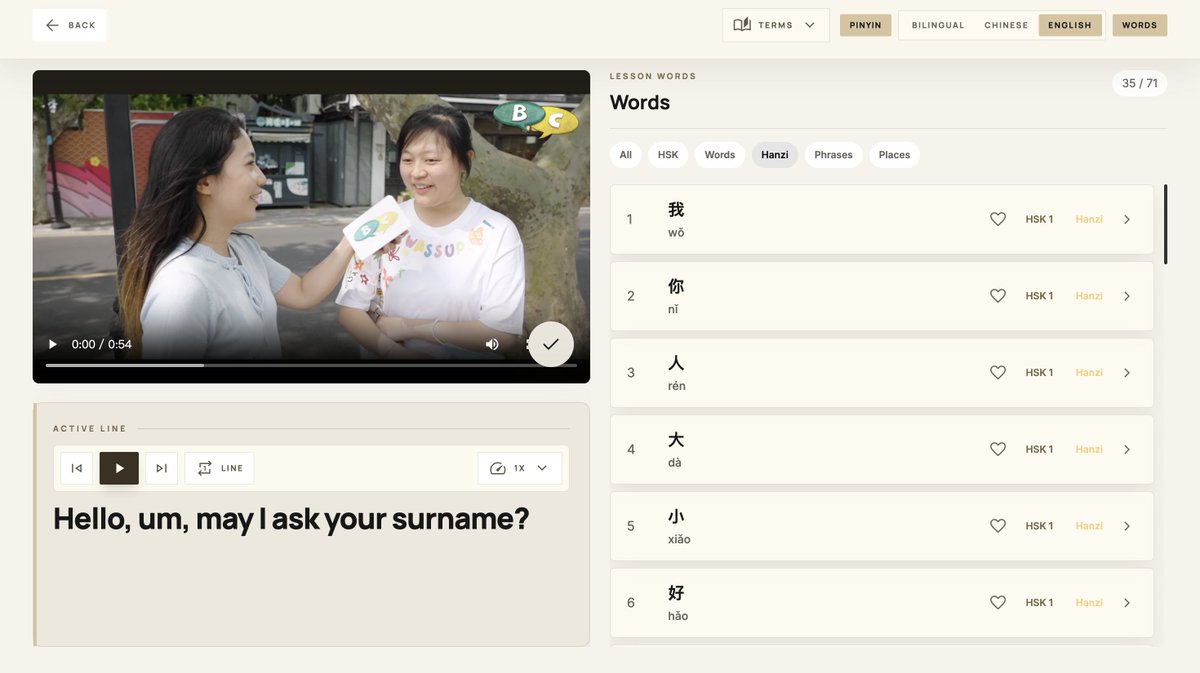The image size is (1200, 673).
Task: Toggle the Words panel button
Action: pos(1139,25)
